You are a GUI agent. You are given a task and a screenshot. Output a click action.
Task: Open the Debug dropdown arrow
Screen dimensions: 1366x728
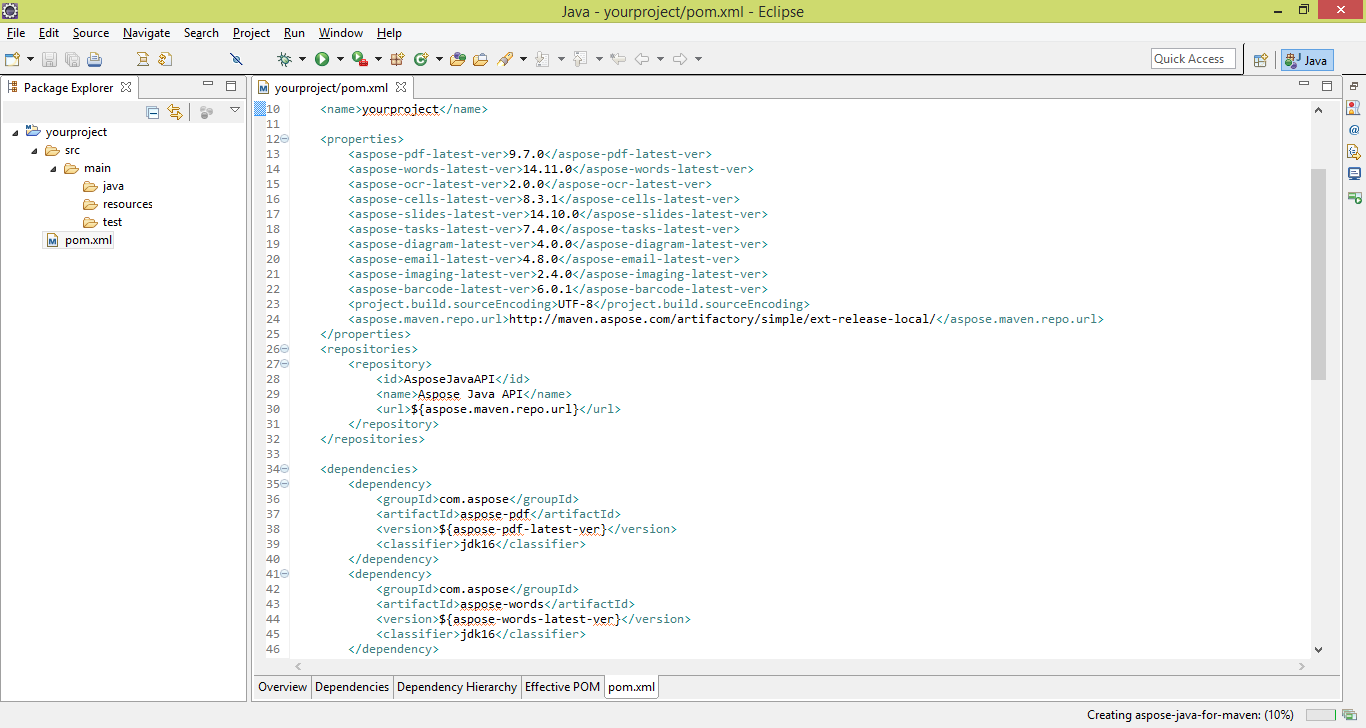point(303,59)
